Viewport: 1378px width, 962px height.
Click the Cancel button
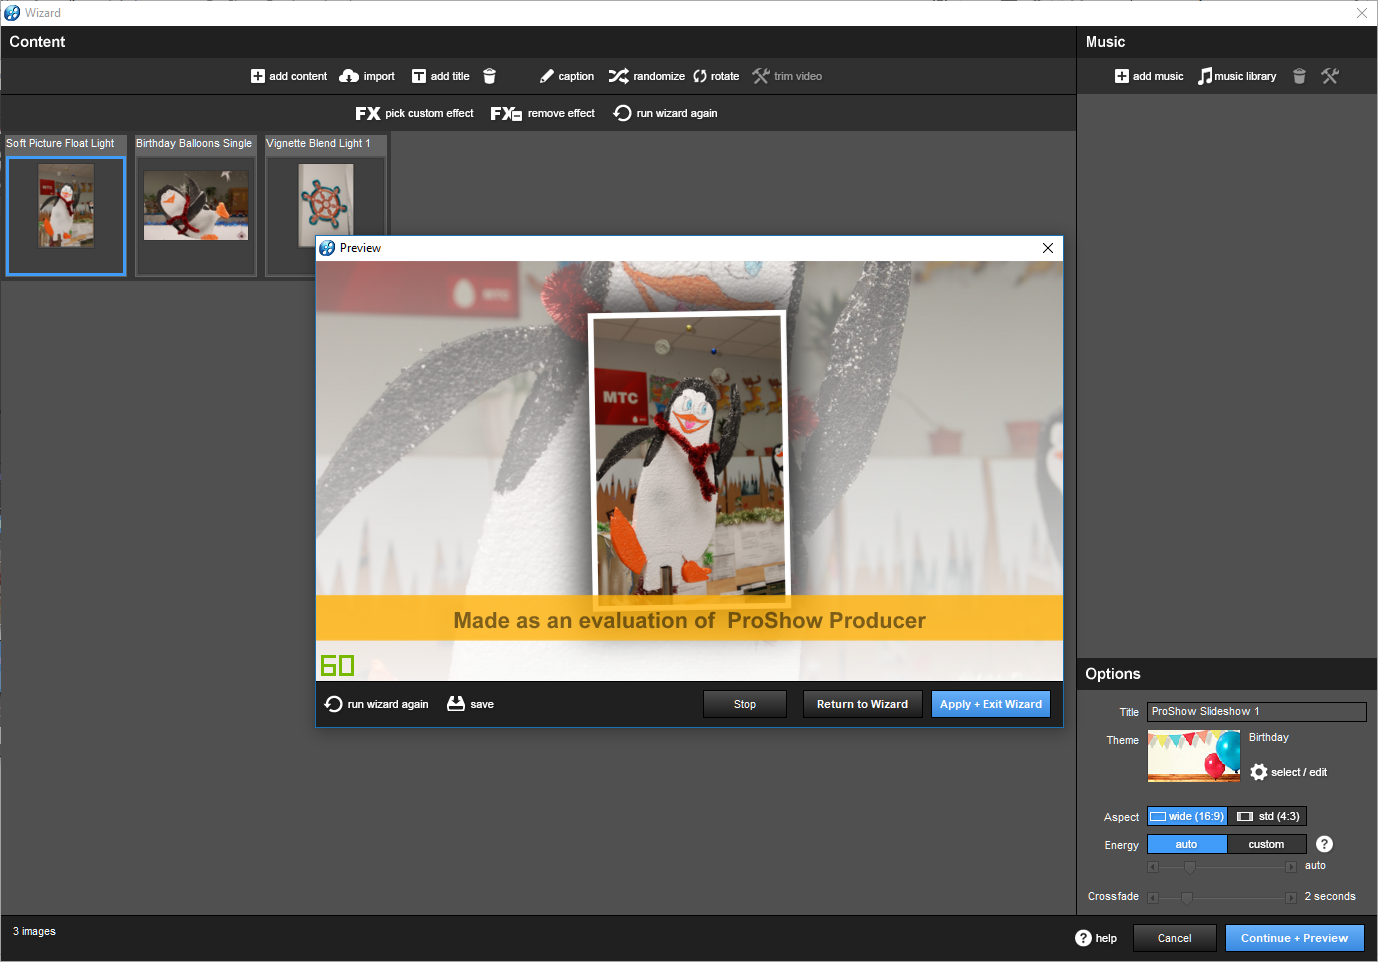pyautogui.click(x=1174, y=938)
